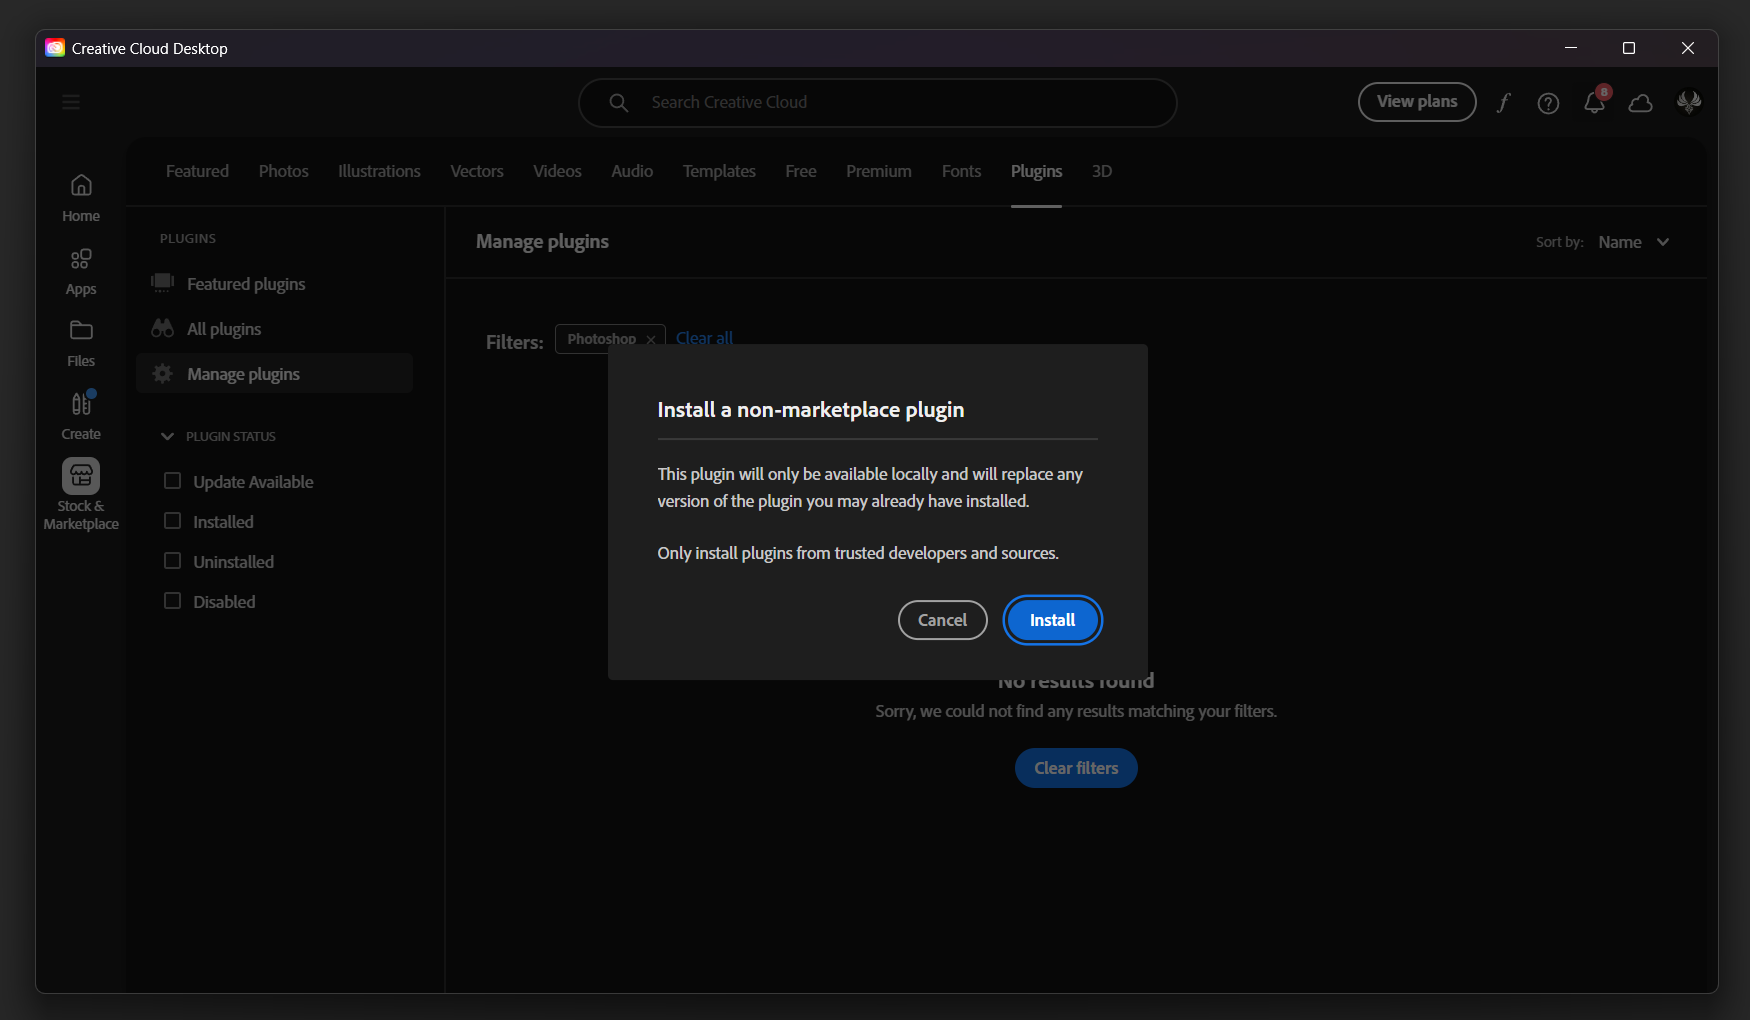Maximize the Creative Cloud Desktop window
Screen dimensions: 1750x1020
click(1629, 48)
